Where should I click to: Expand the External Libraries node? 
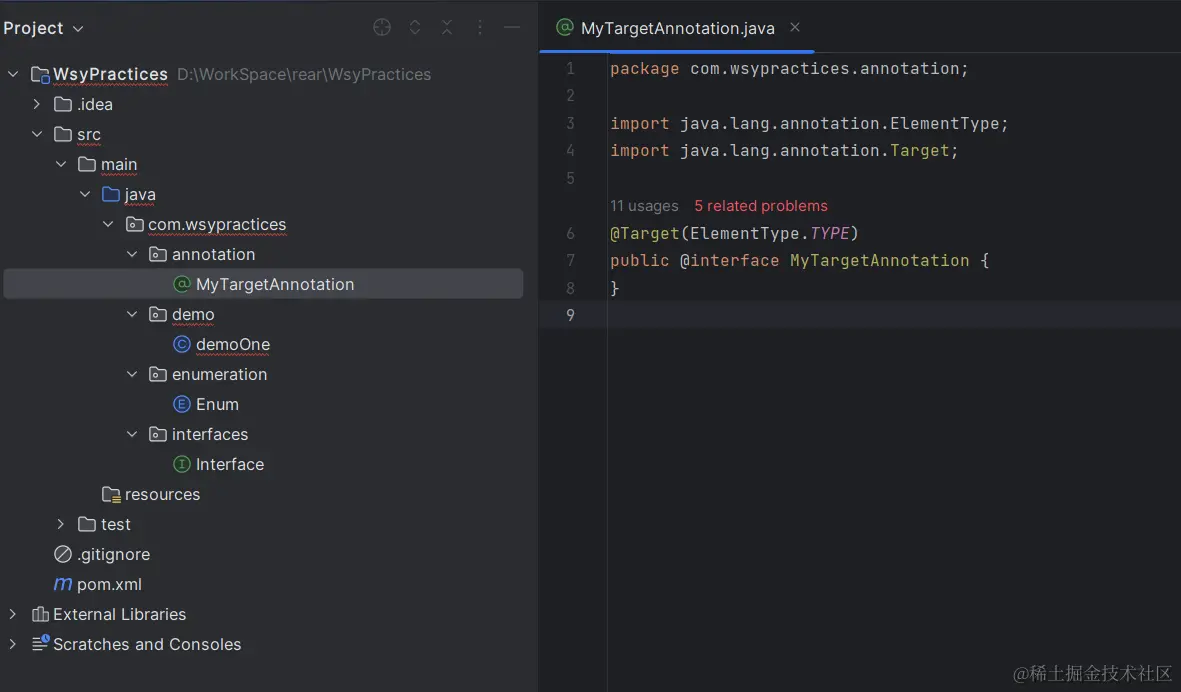pyautogui.click(x=13, y=614)
